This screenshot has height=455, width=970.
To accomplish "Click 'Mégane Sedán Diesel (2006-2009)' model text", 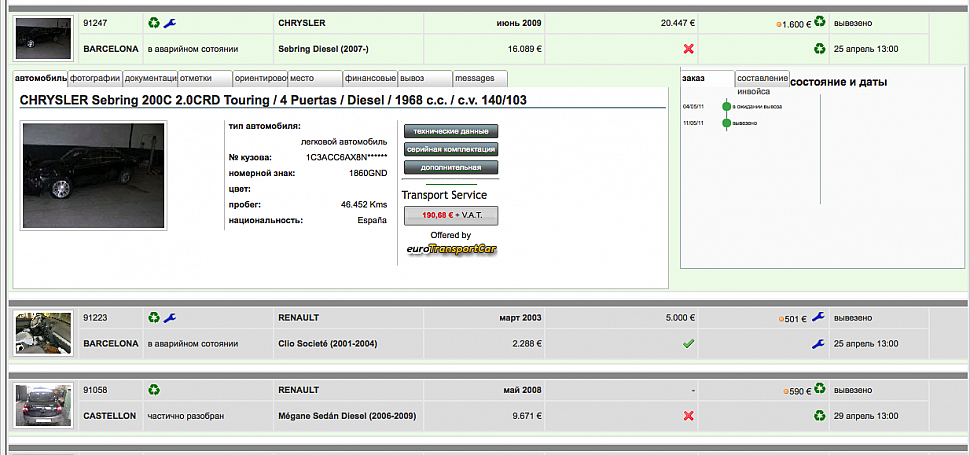I will [347, 416].
